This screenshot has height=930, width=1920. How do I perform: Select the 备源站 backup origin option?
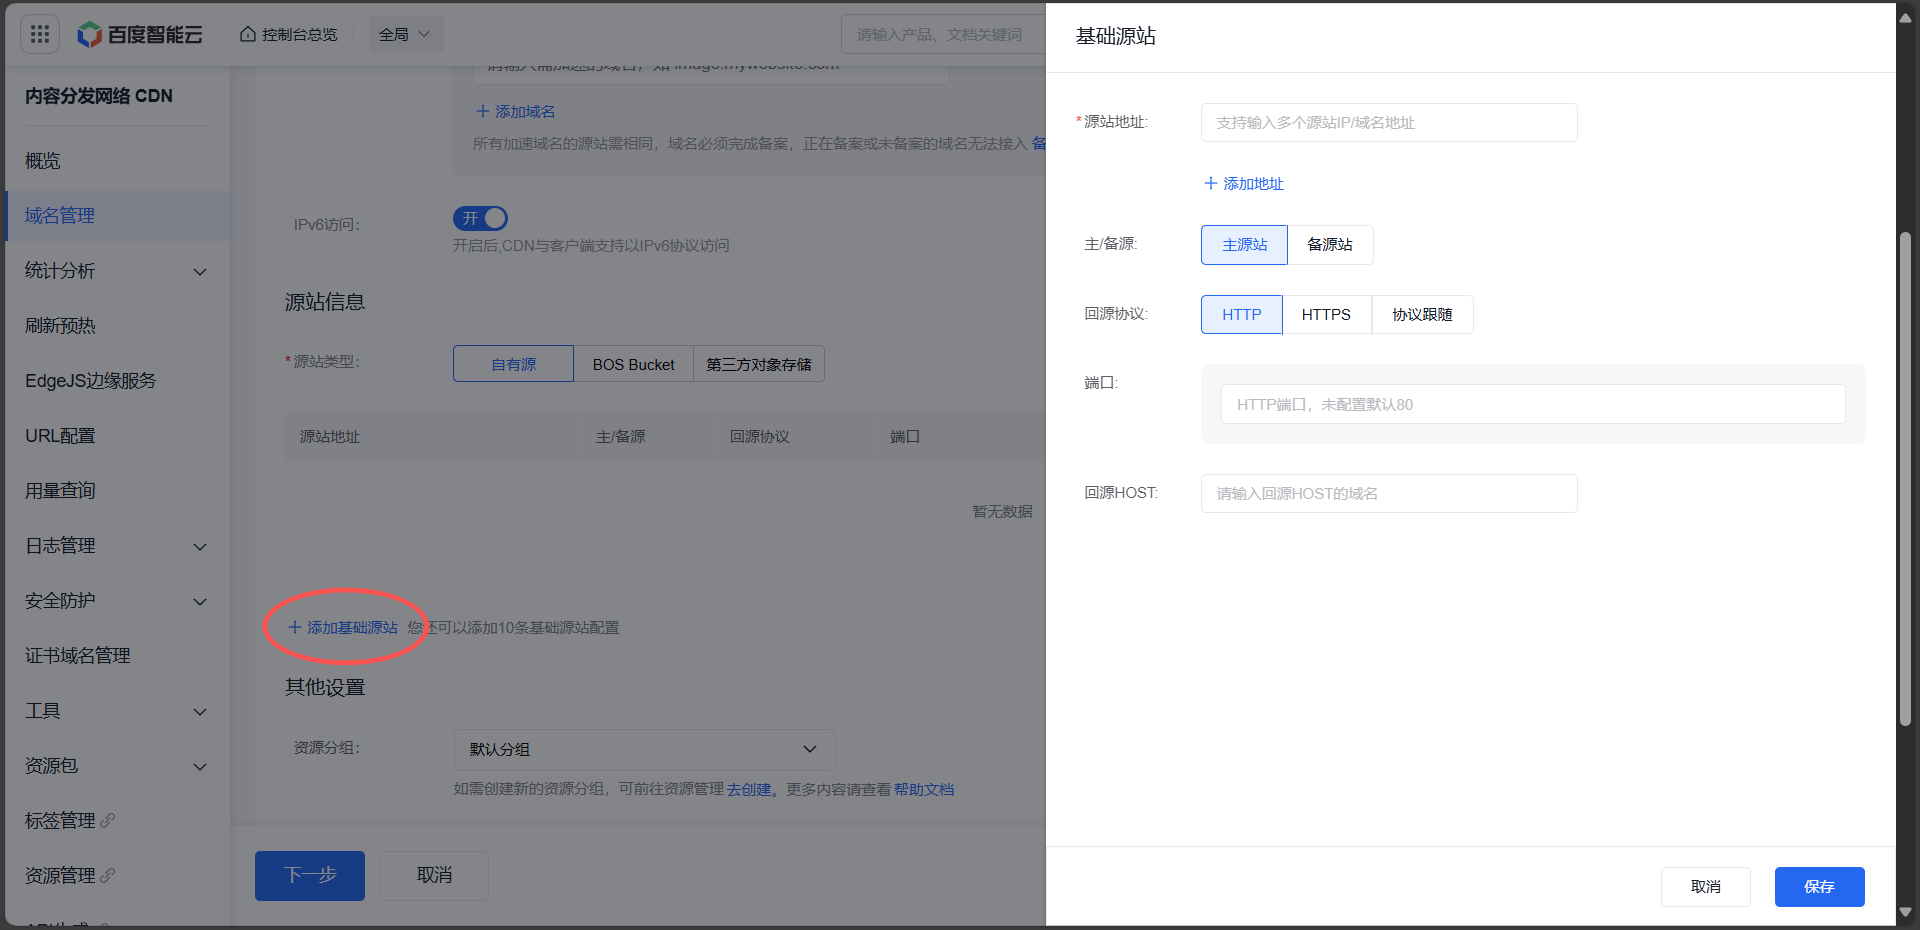pyautogui.click(x=1329, y=245)
